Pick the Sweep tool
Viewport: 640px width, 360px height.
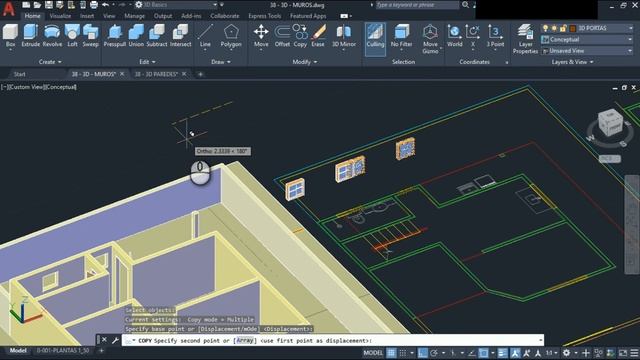(91, 36)
